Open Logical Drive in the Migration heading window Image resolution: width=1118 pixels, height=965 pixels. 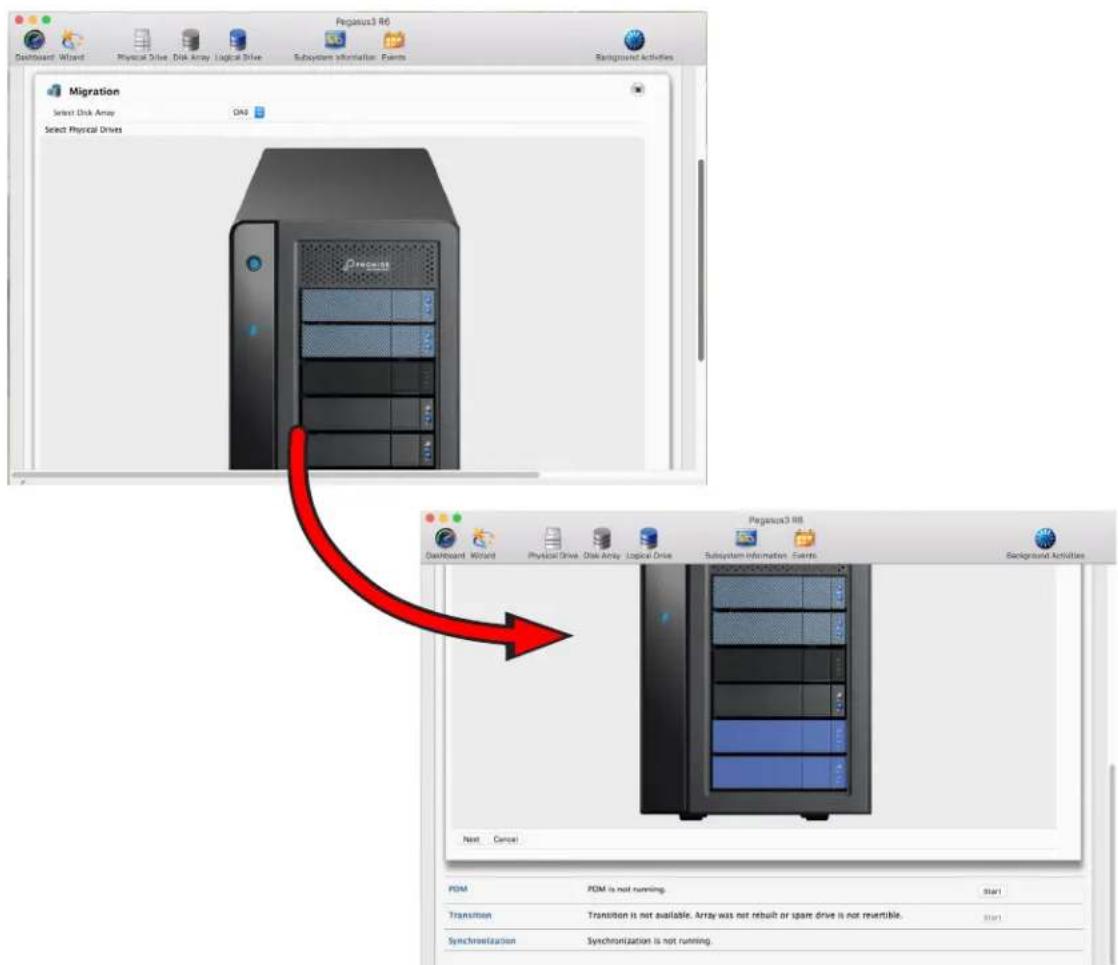click(x=238, y=45)
